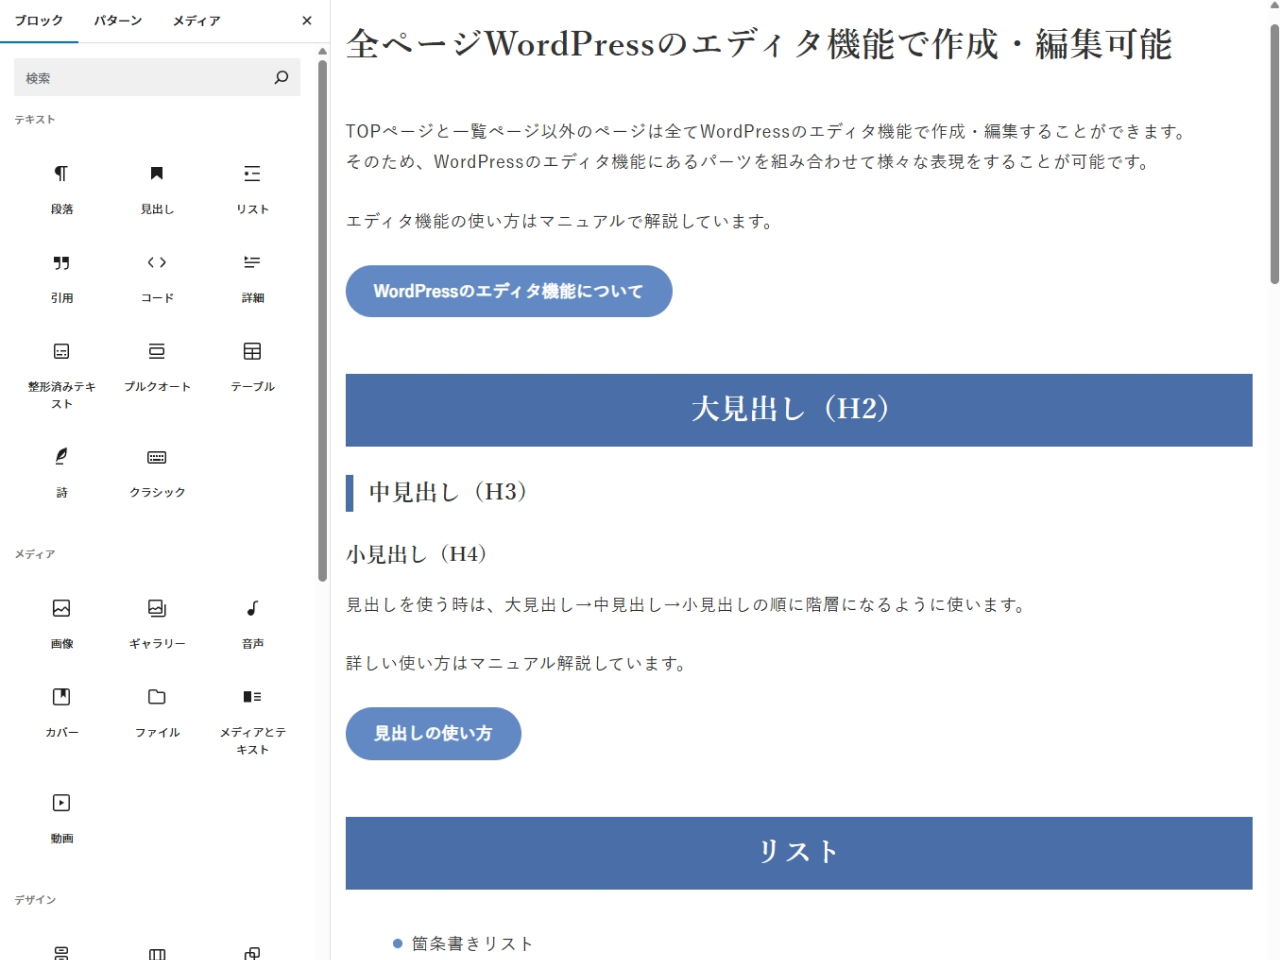
Task: Select the リスト section heading
Action: 799,853
